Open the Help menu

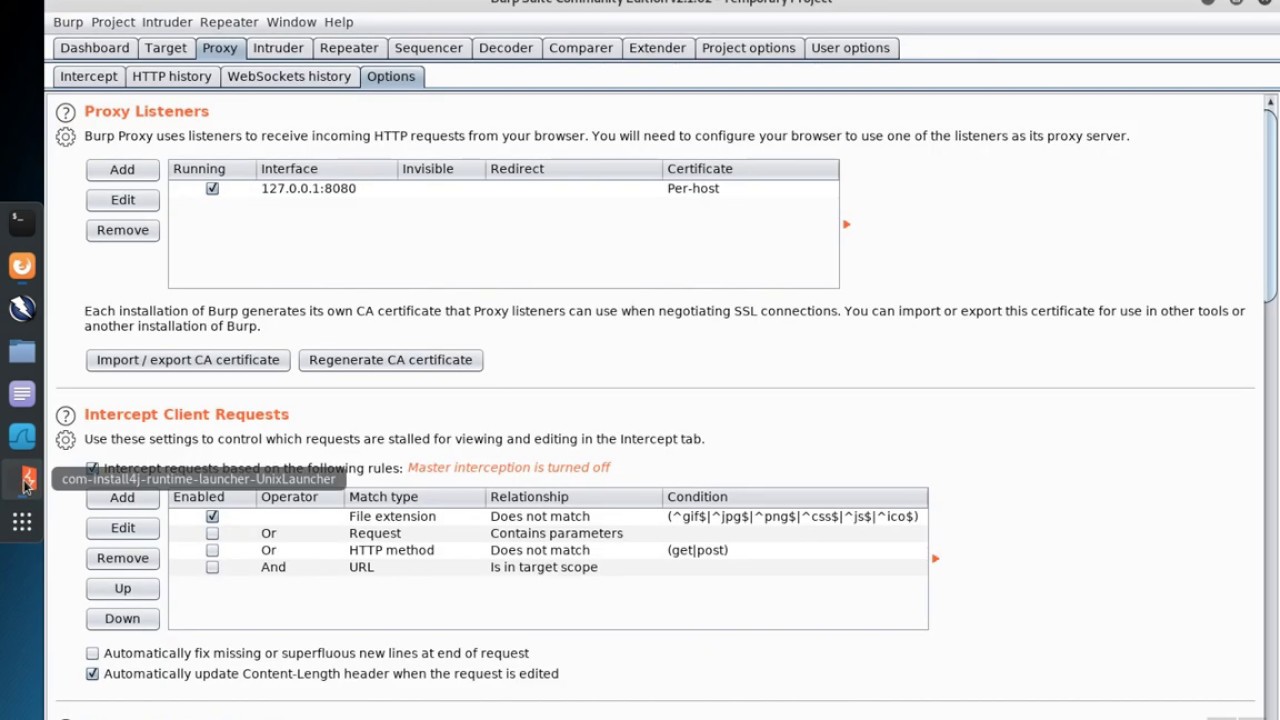click(338, 22)
